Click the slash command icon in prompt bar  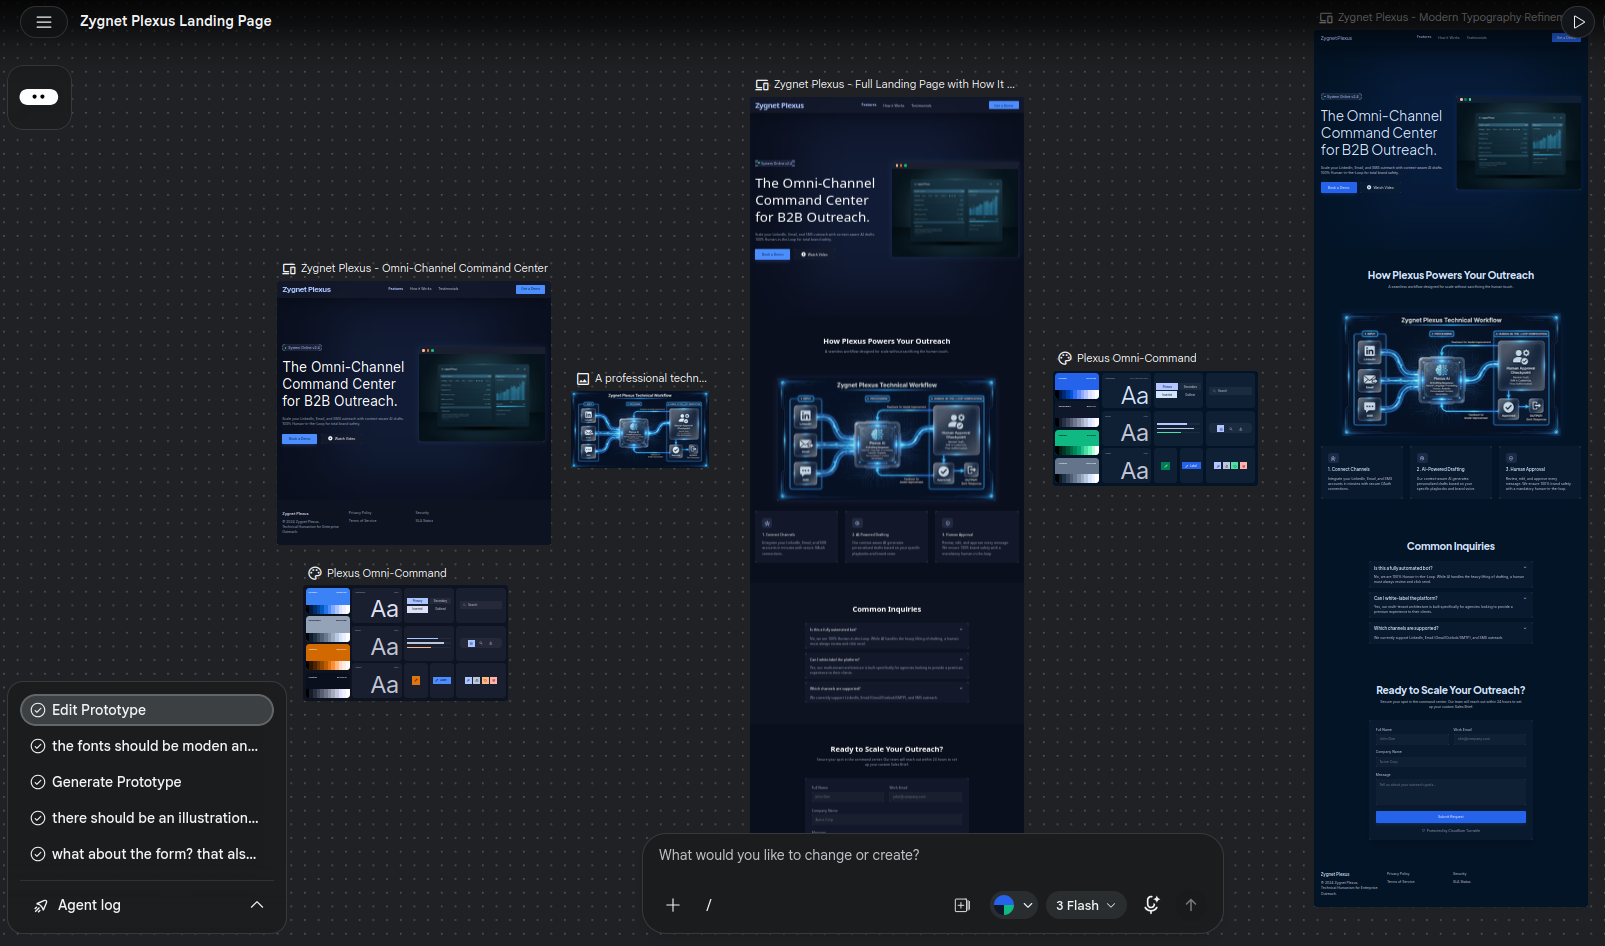[x=709, y=905]
